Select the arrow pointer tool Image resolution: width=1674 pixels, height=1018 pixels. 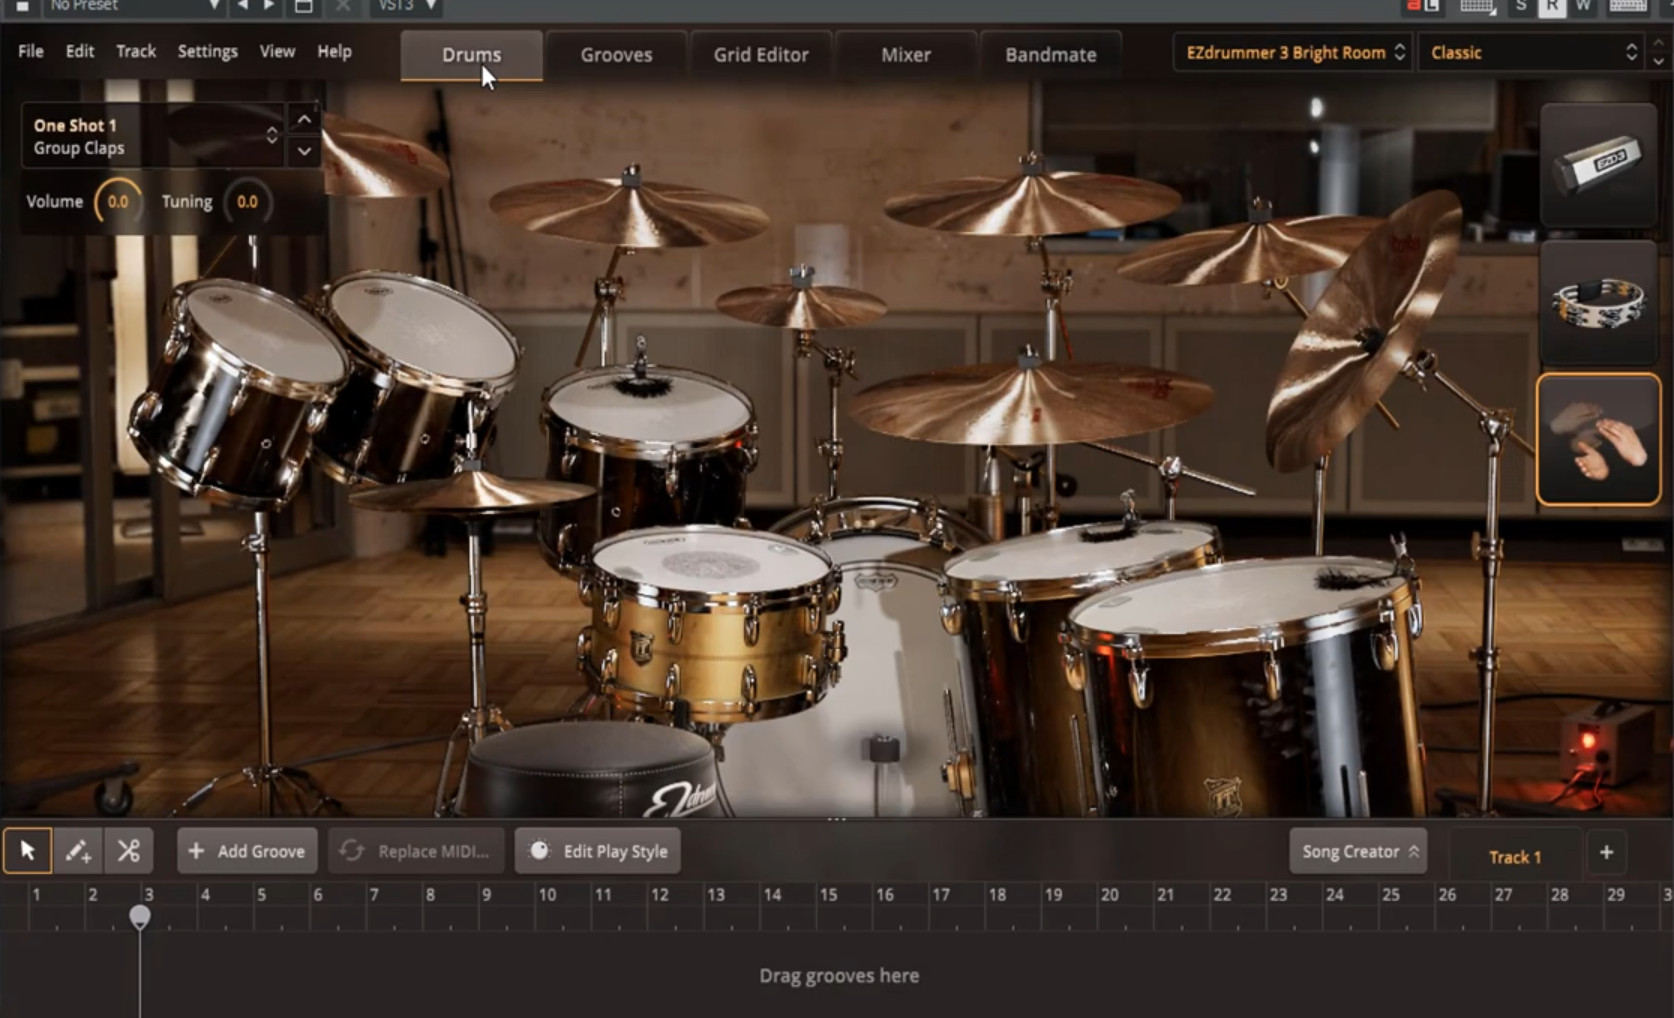(x=27, y=851)
